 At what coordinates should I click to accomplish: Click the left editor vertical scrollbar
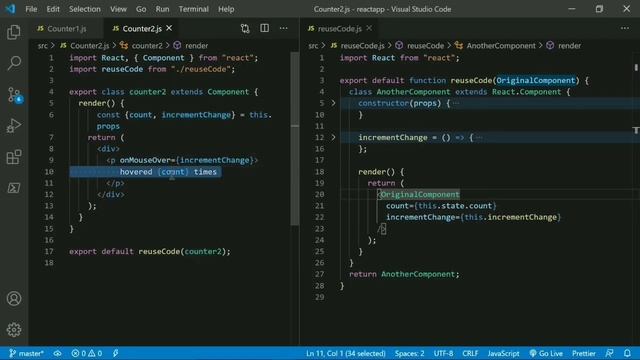pos(295,139)
